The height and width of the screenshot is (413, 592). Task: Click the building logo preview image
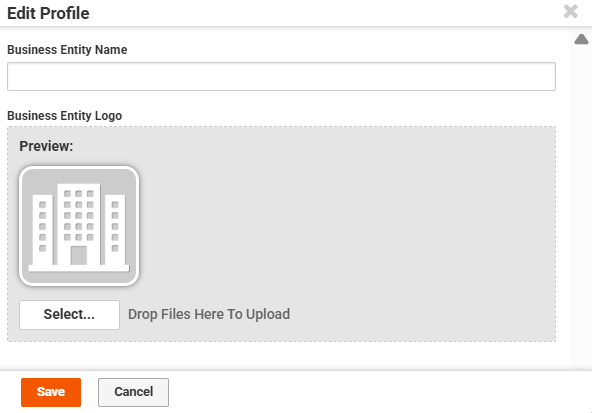point(79,226)
